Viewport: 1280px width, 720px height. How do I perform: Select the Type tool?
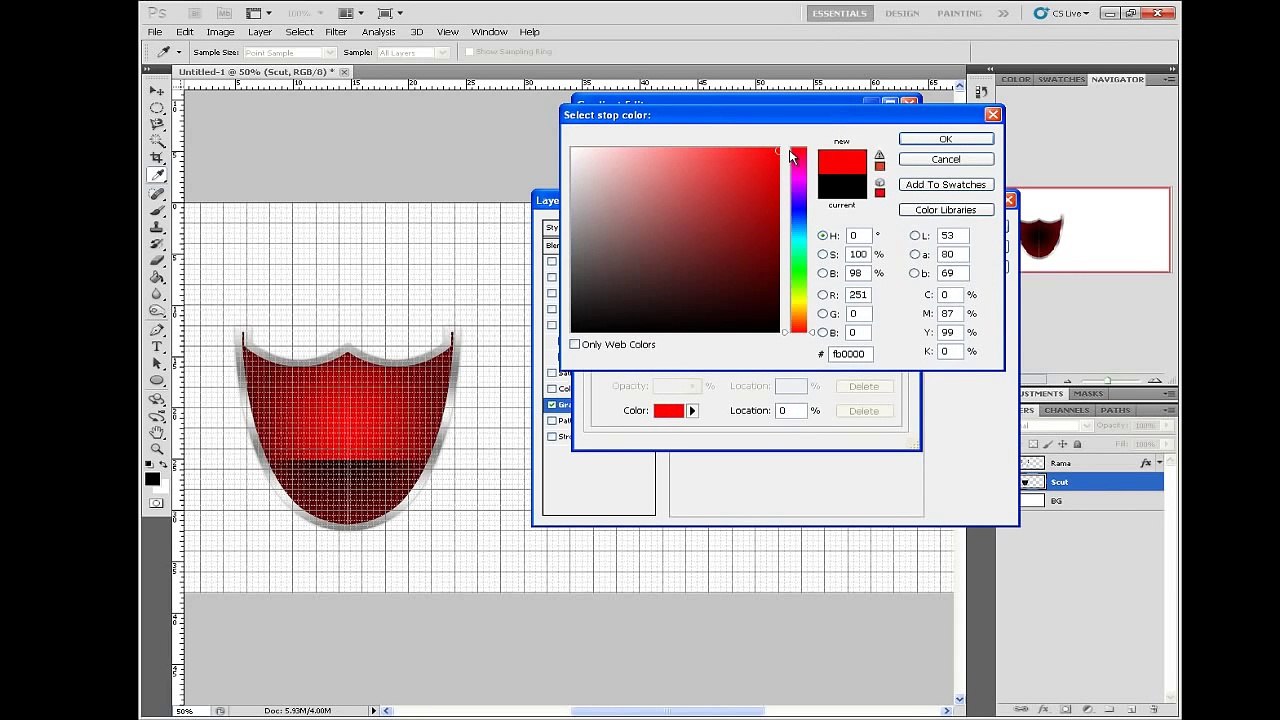click(x=157, y=348)
